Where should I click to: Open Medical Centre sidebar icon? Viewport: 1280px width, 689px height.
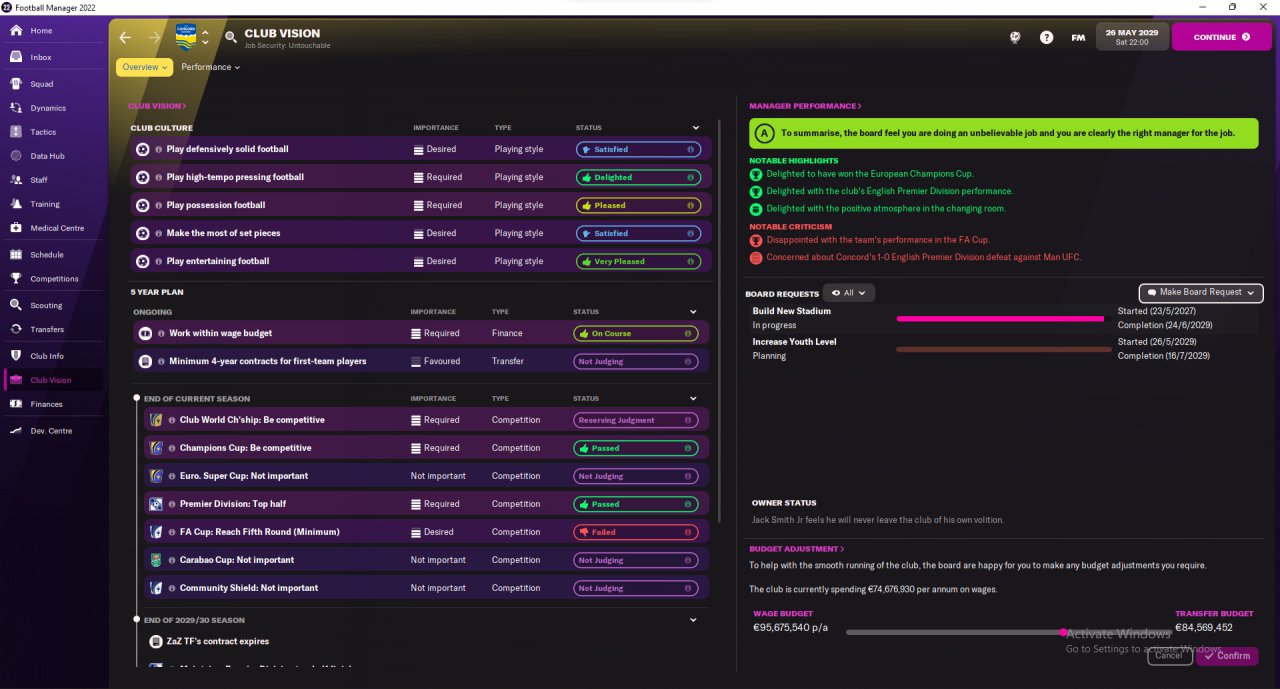16,228
